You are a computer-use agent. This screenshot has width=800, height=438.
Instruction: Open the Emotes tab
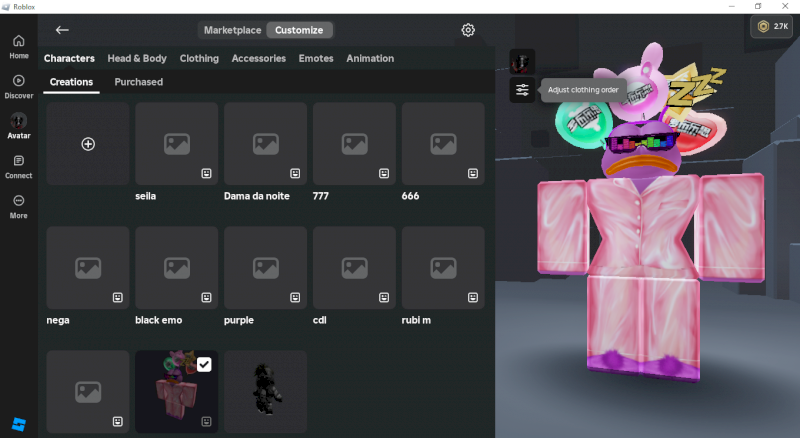(x=316, y=58)
